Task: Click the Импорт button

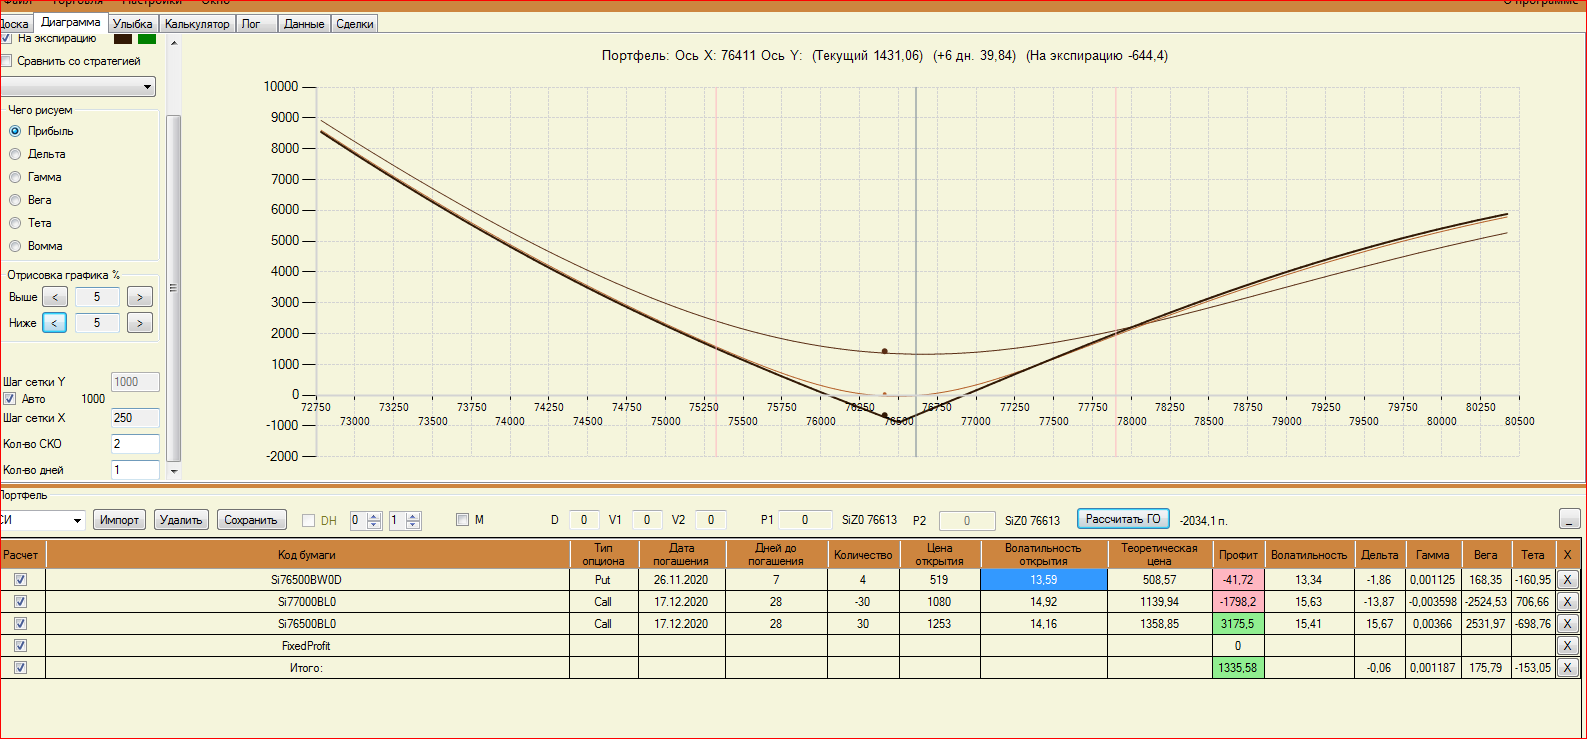Action: (119, 520)
